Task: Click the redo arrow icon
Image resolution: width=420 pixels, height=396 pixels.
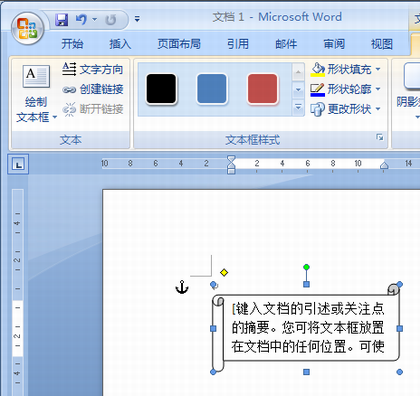Action: pyautogui.click(x=111, y=20)
